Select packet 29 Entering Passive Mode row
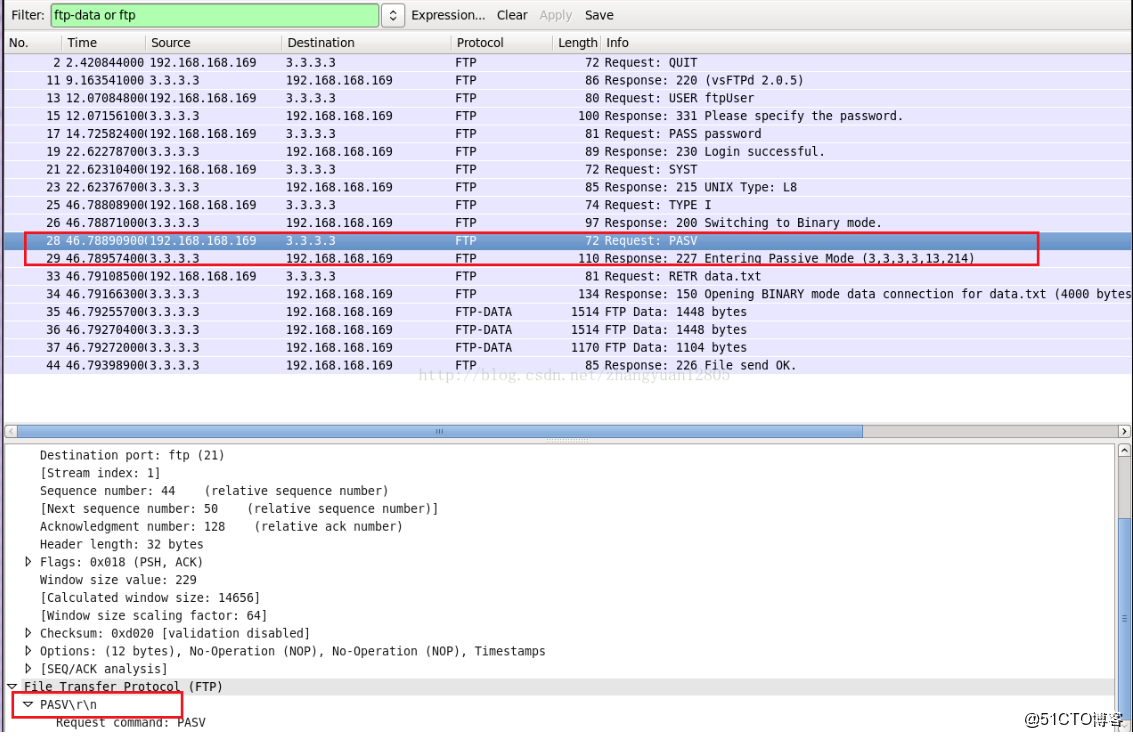This screenshot has height=737, width=1133. pos(567,258)
